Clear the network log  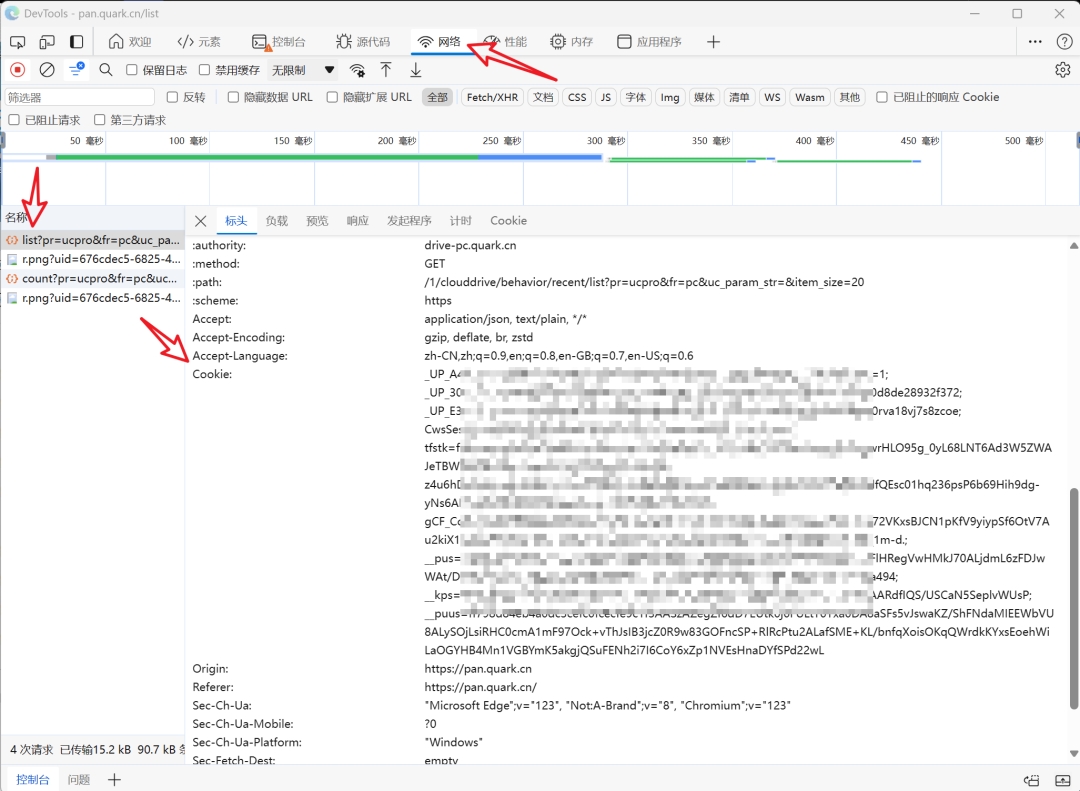pyautogui.click(x=47, y=70)
